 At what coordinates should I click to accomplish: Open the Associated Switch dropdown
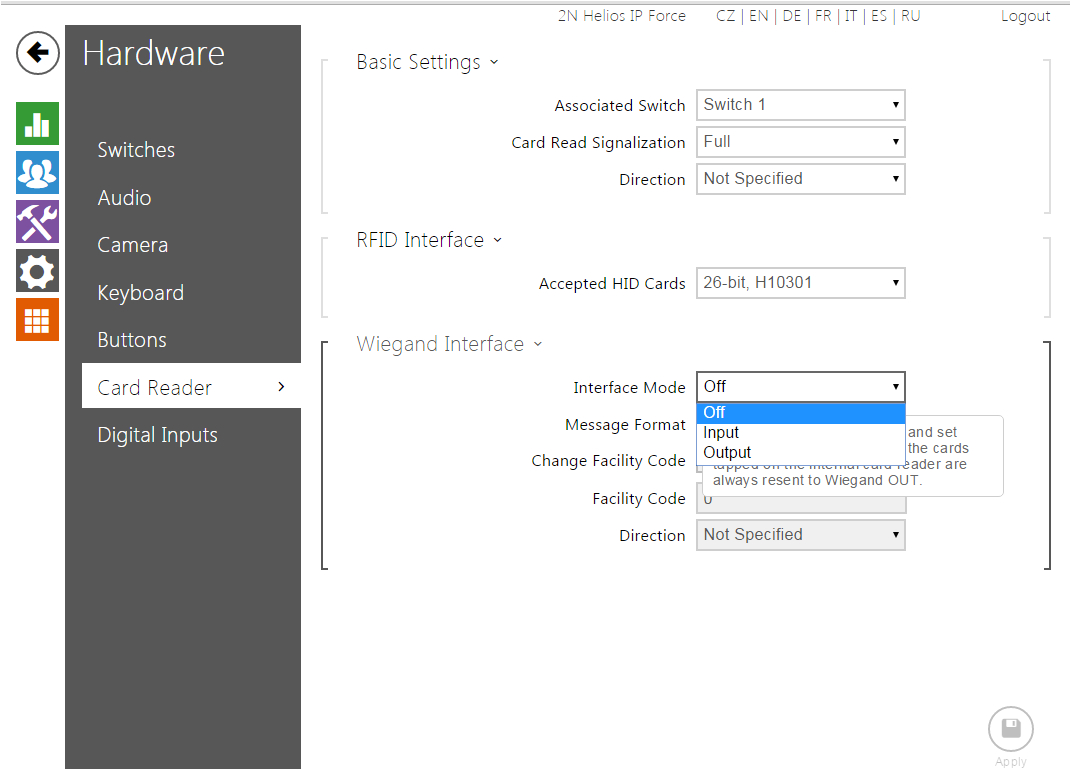point(800,105)
